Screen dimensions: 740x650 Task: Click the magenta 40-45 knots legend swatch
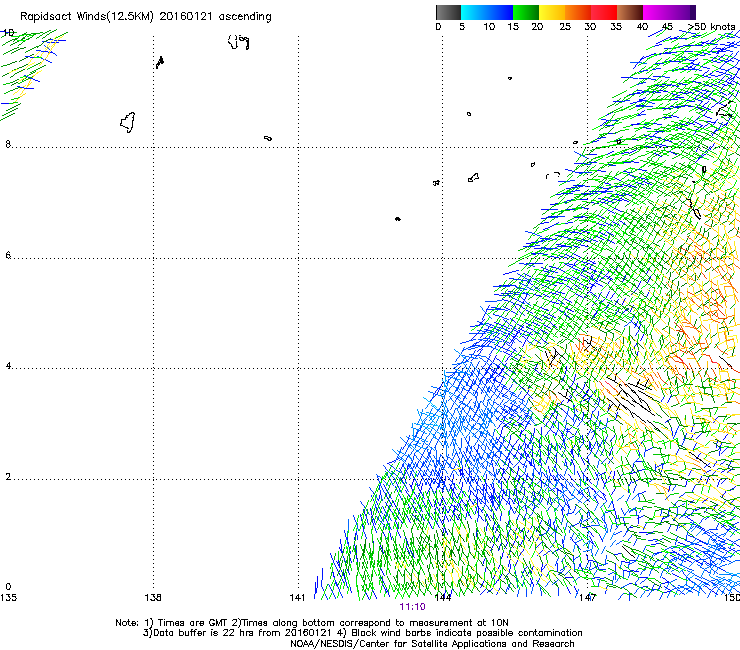(x=656, y=12)
